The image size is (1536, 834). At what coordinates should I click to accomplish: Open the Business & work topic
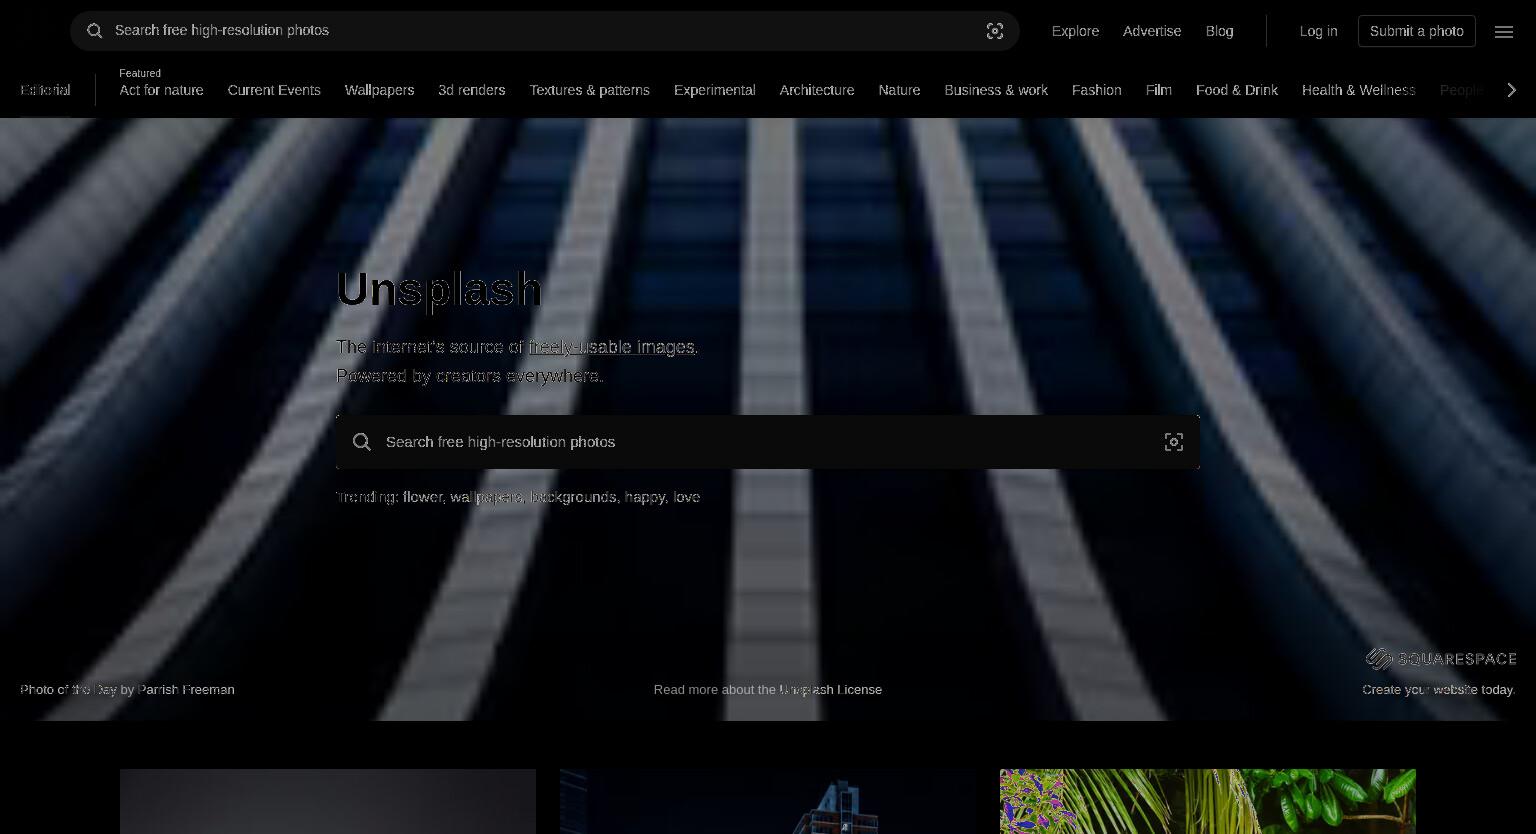click(996, 90)
